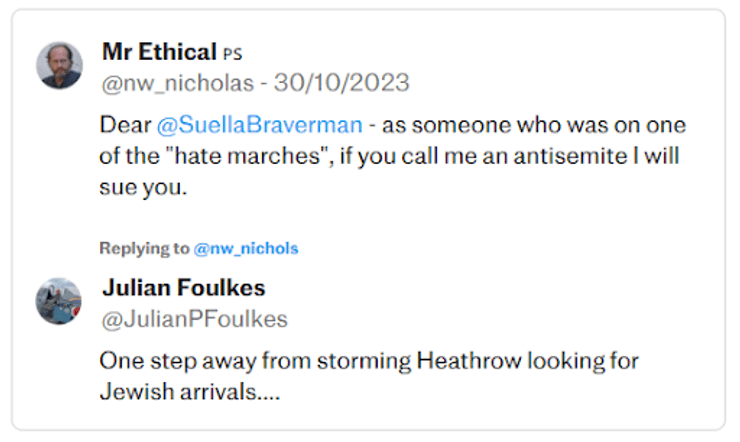The height and width of the screenshot is (442, 740).
Task: Open the @nw_nichols replying-to link
Action: click(245, 248)
